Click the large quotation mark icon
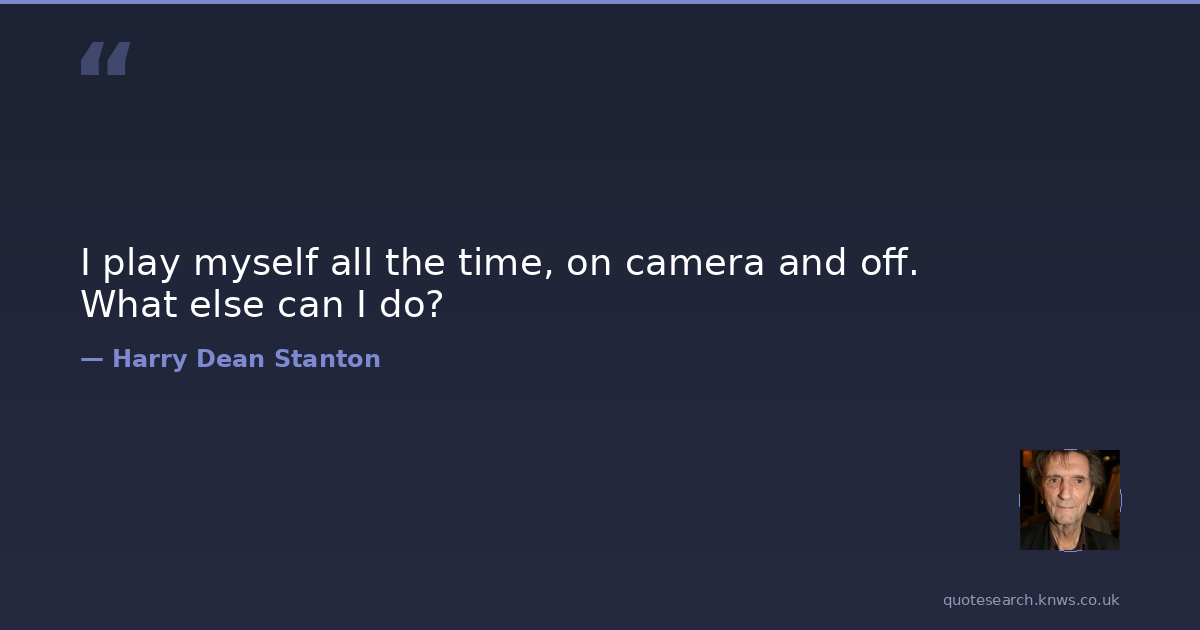 point(105,59)
